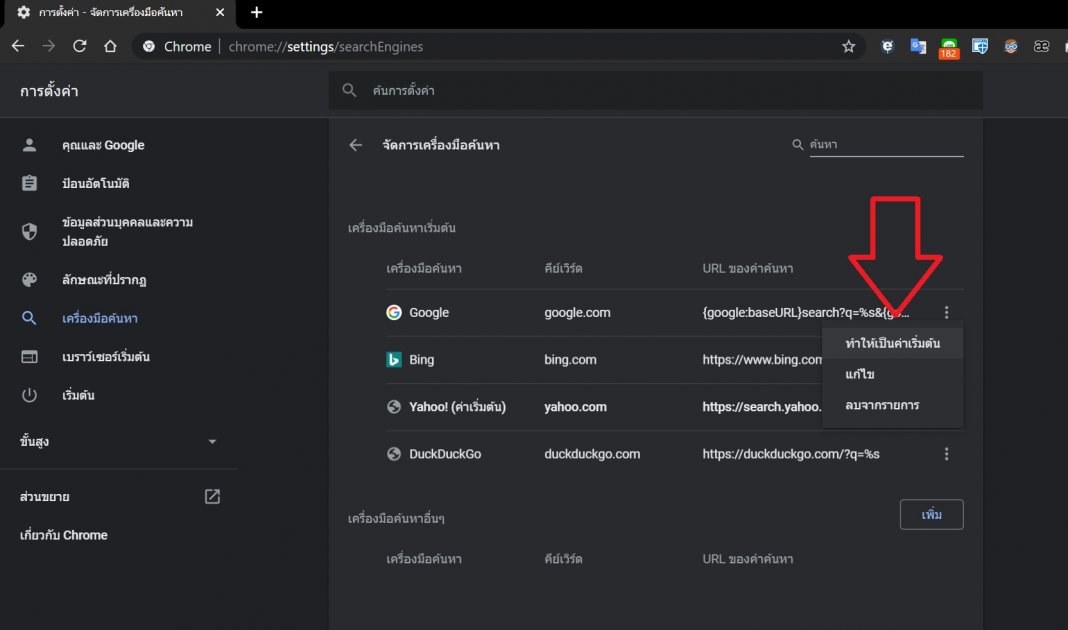Click the https://search.yahoo URL cell
This screenshot has width=1068, height=630.
(x=762, y=407)
